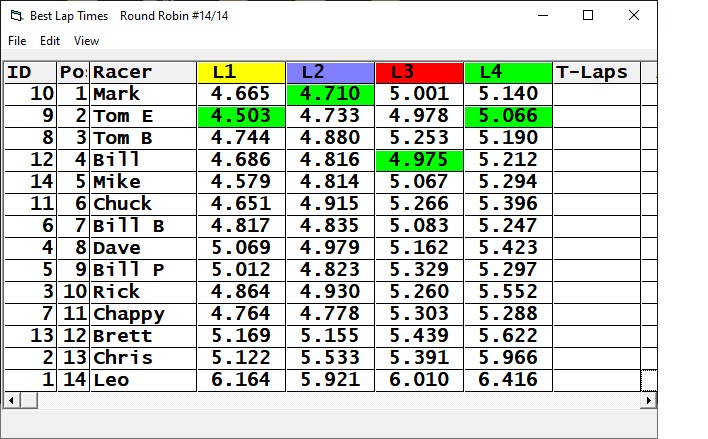The image size is (708, 439).
Task: Open the View menu
Action: click(87, 41)
